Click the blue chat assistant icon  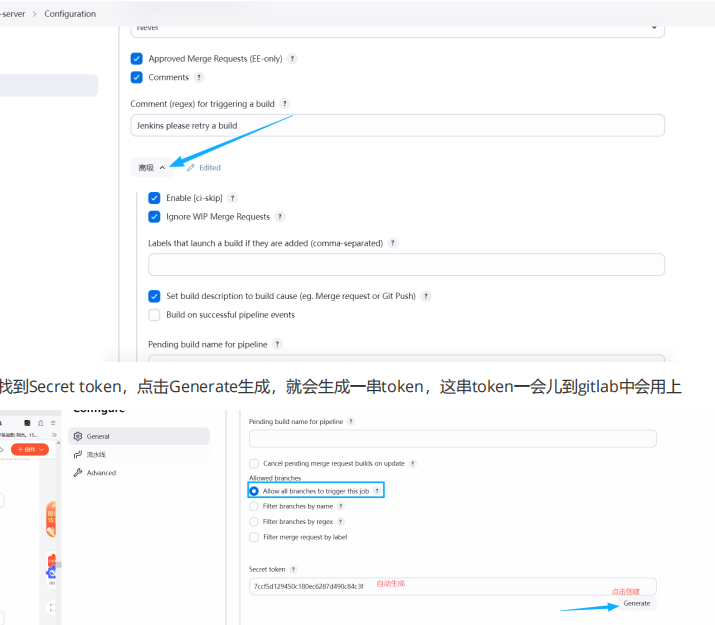click(x=51, y=572)
